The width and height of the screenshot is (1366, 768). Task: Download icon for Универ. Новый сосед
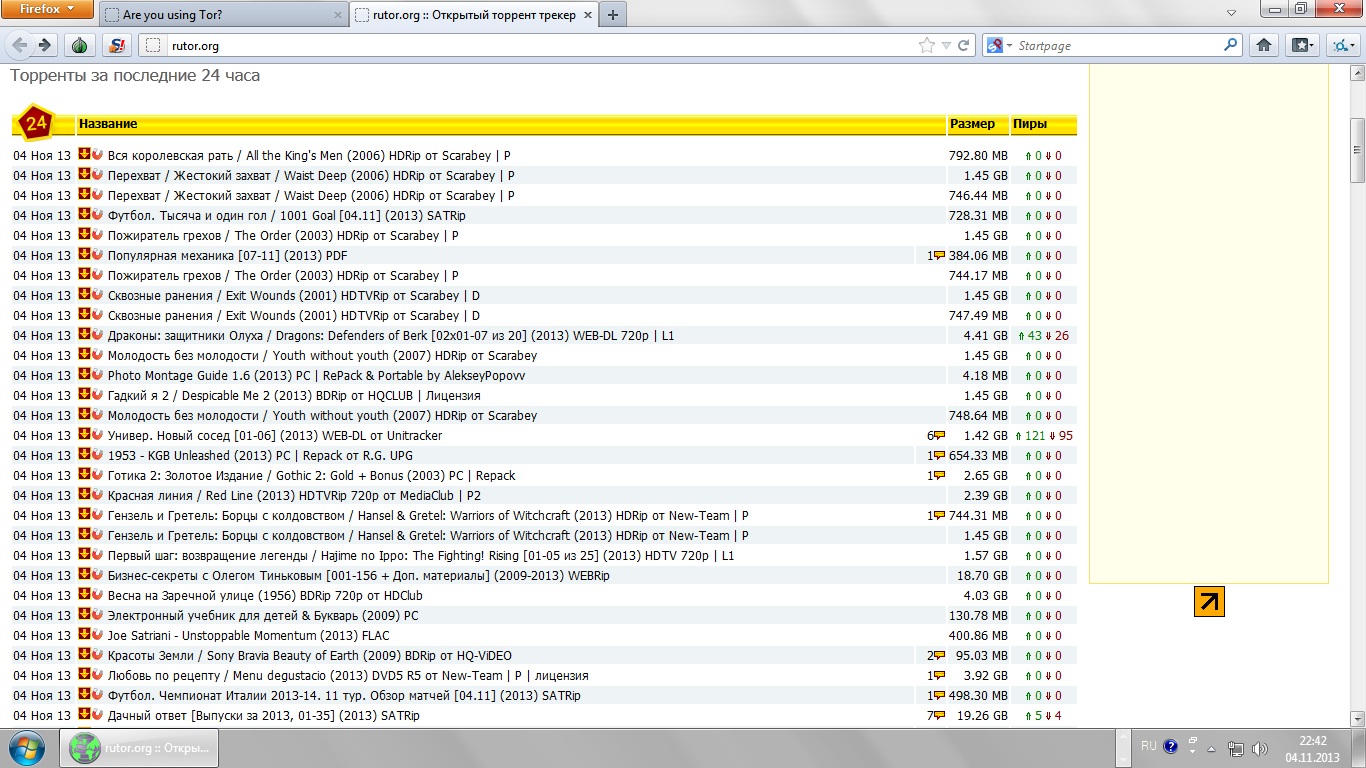[84, 435]
